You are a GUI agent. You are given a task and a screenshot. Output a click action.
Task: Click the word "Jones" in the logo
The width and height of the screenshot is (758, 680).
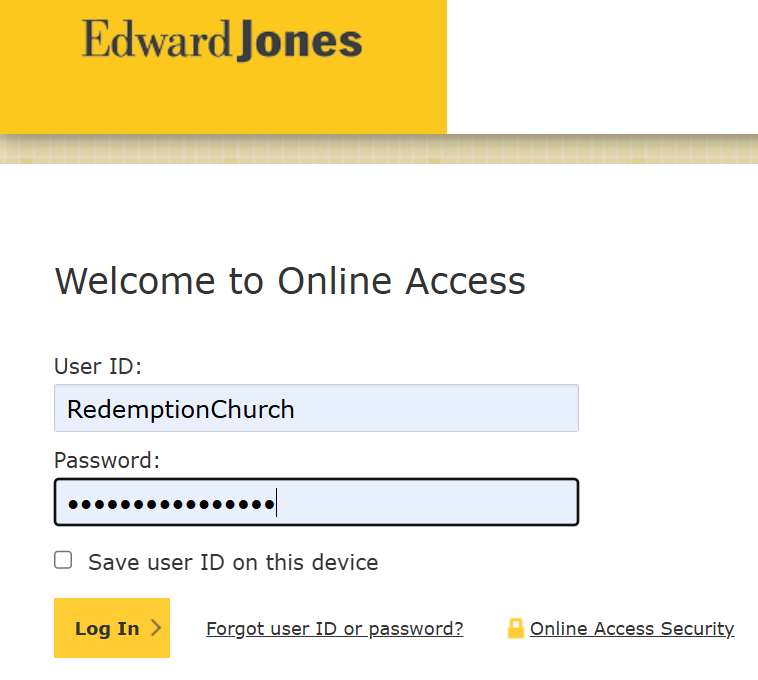[299, 42]
